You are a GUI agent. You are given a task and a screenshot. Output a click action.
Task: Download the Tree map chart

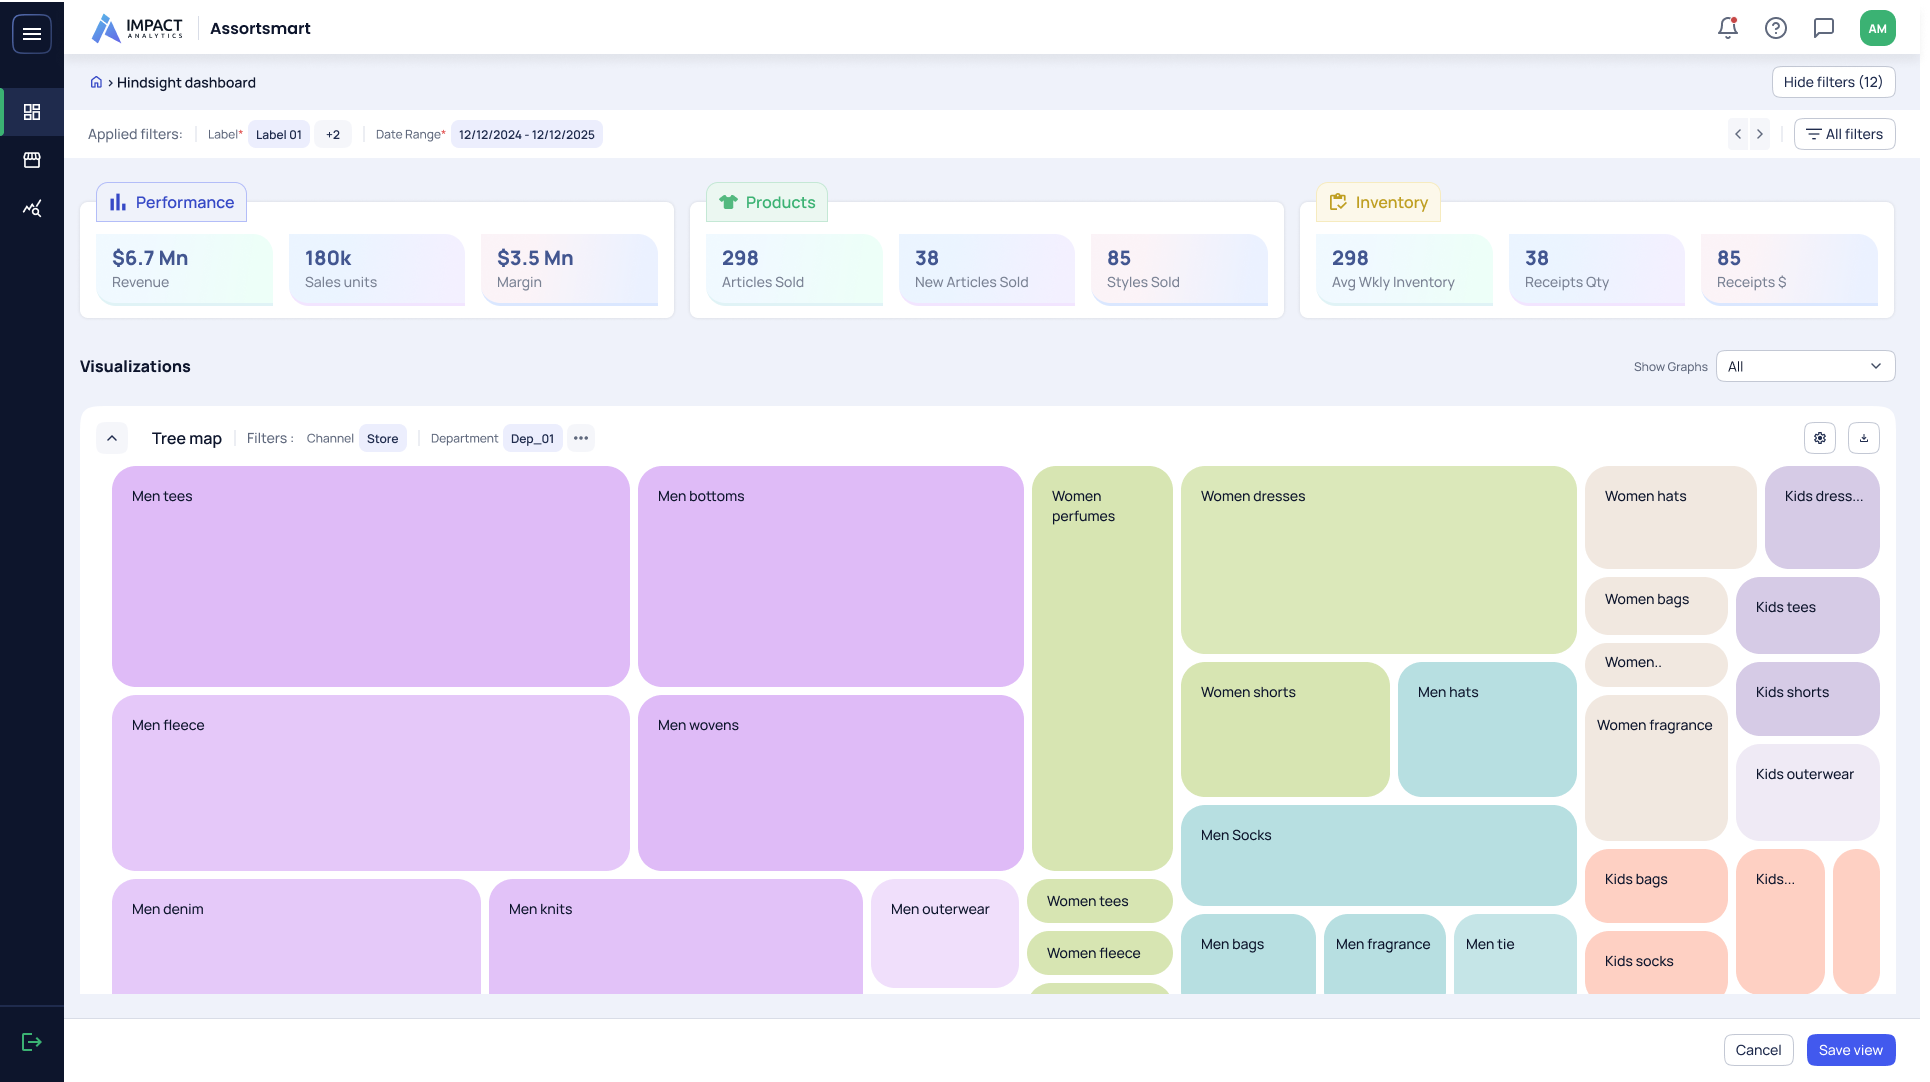click(1863, 438)
